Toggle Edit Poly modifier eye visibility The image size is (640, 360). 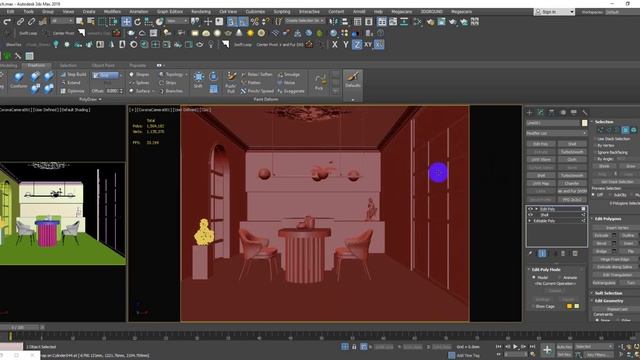[x=531, y=209]
